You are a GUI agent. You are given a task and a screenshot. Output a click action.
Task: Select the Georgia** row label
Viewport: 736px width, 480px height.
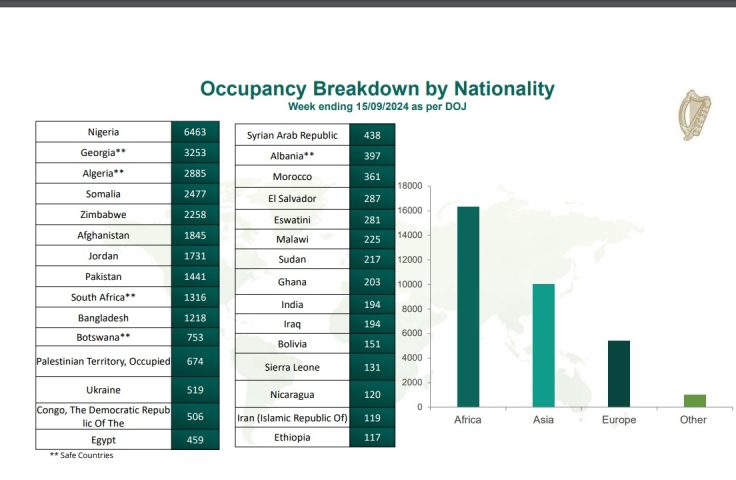point(103,153)
